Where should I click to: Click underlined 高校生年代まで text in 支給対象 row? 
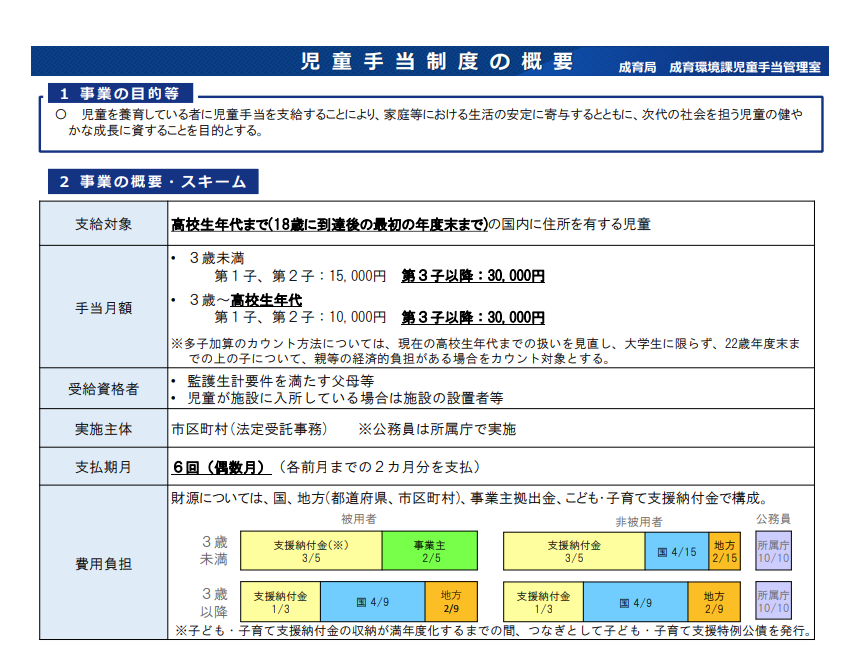(x=218, y=223)
